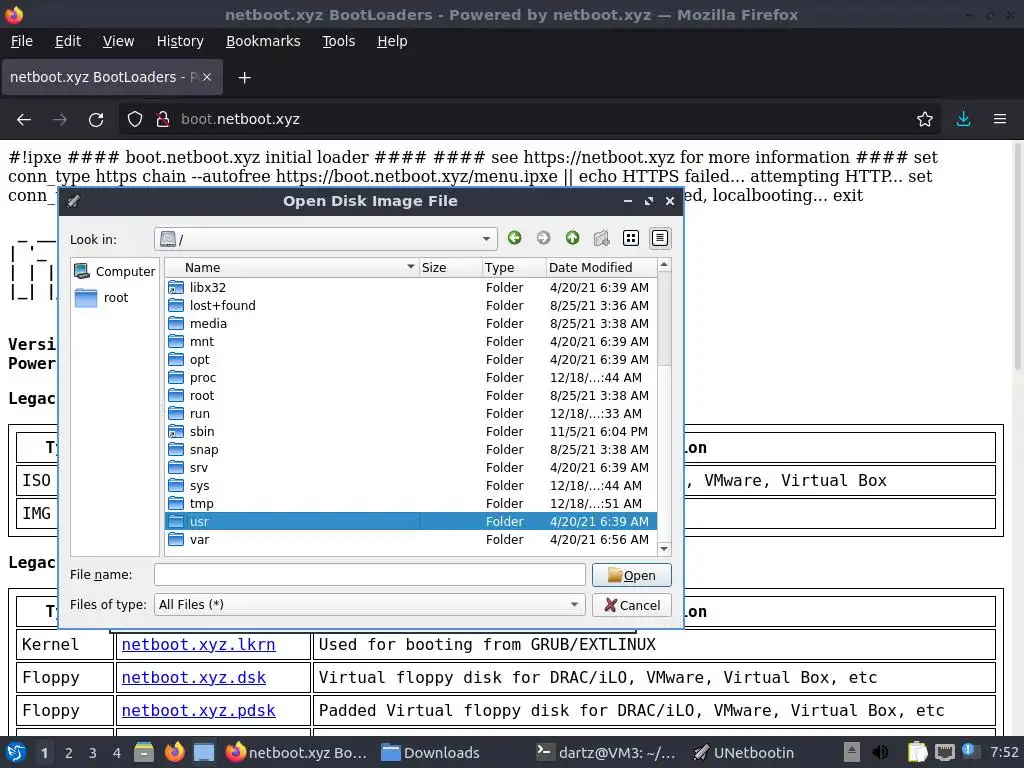Launch Firefox from the taskbar quick launcher
Viewport: 1024px width, 768px height.
point(174,753)
